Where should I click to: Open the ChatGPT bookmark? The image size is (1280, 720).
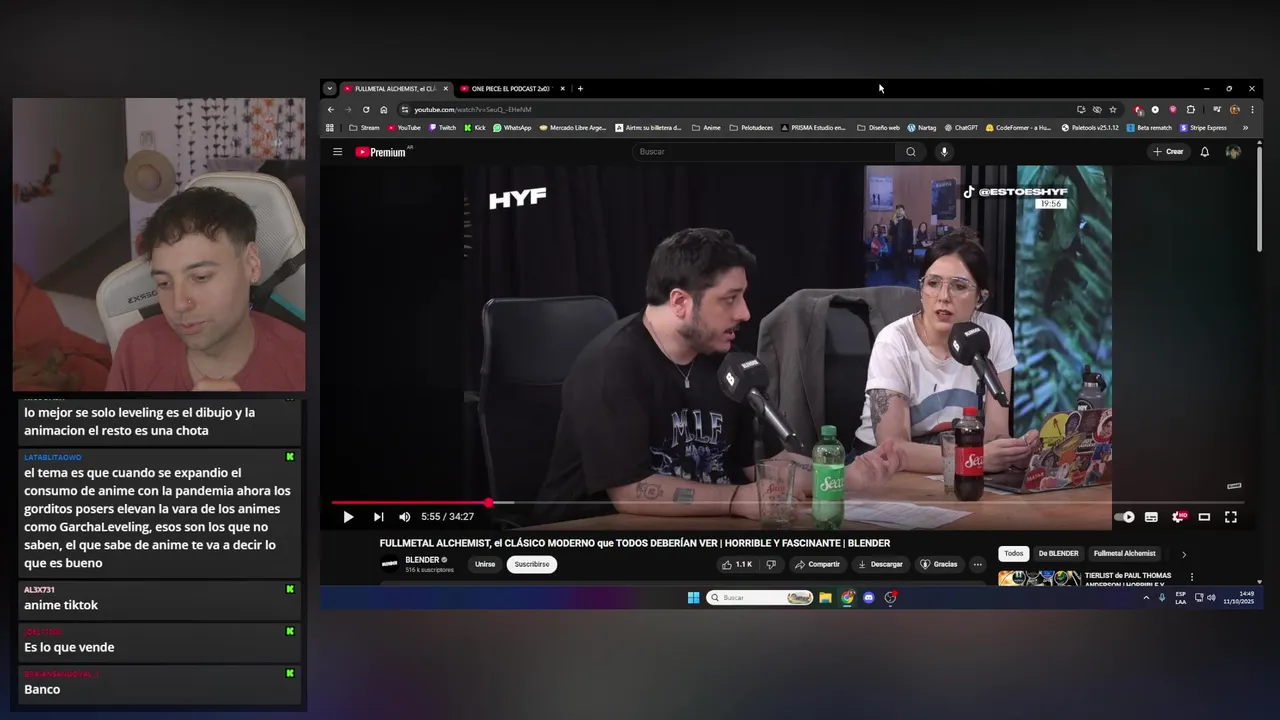(x=961, y=128)
